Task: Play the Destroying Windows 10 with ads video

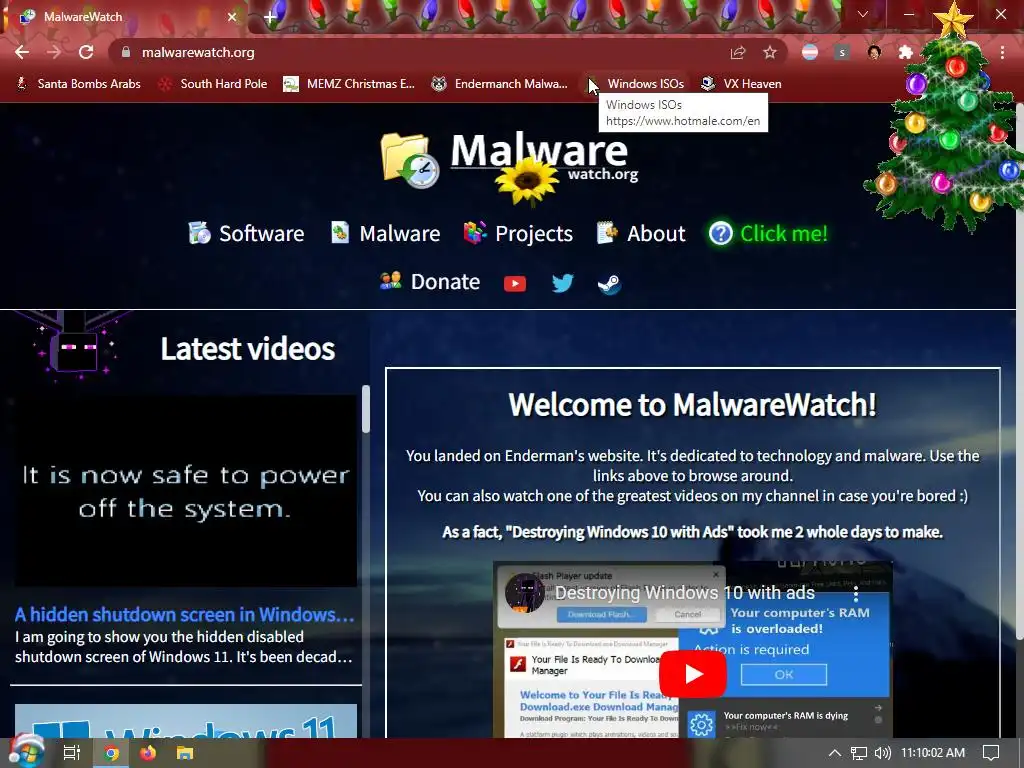Action: [x=692, y=673]
